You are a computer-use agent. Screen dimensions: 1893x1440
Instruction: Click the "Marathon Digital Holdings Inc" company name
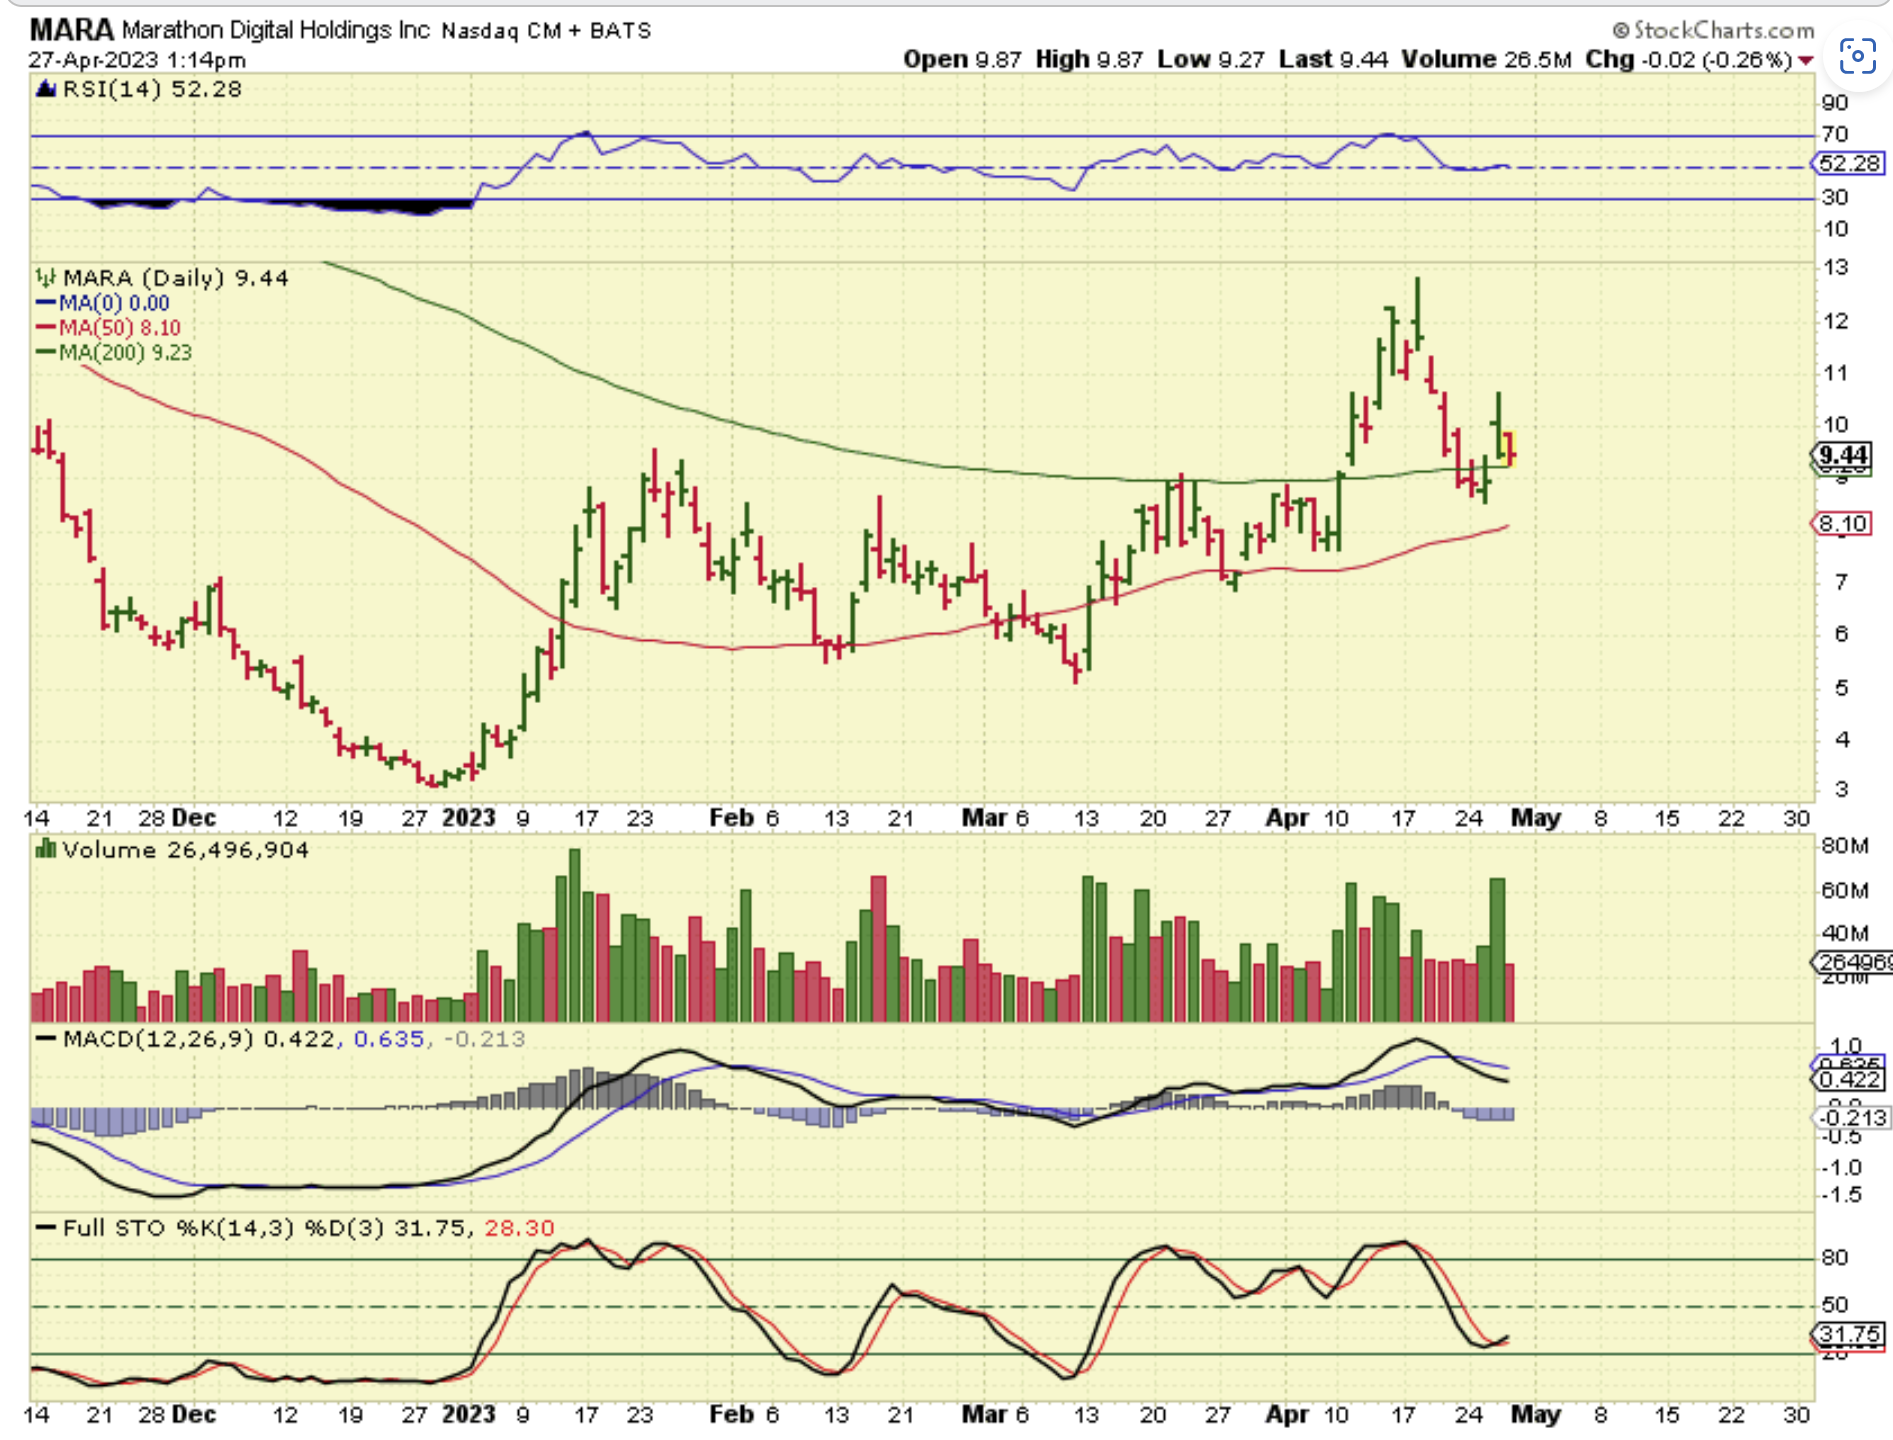276,31
